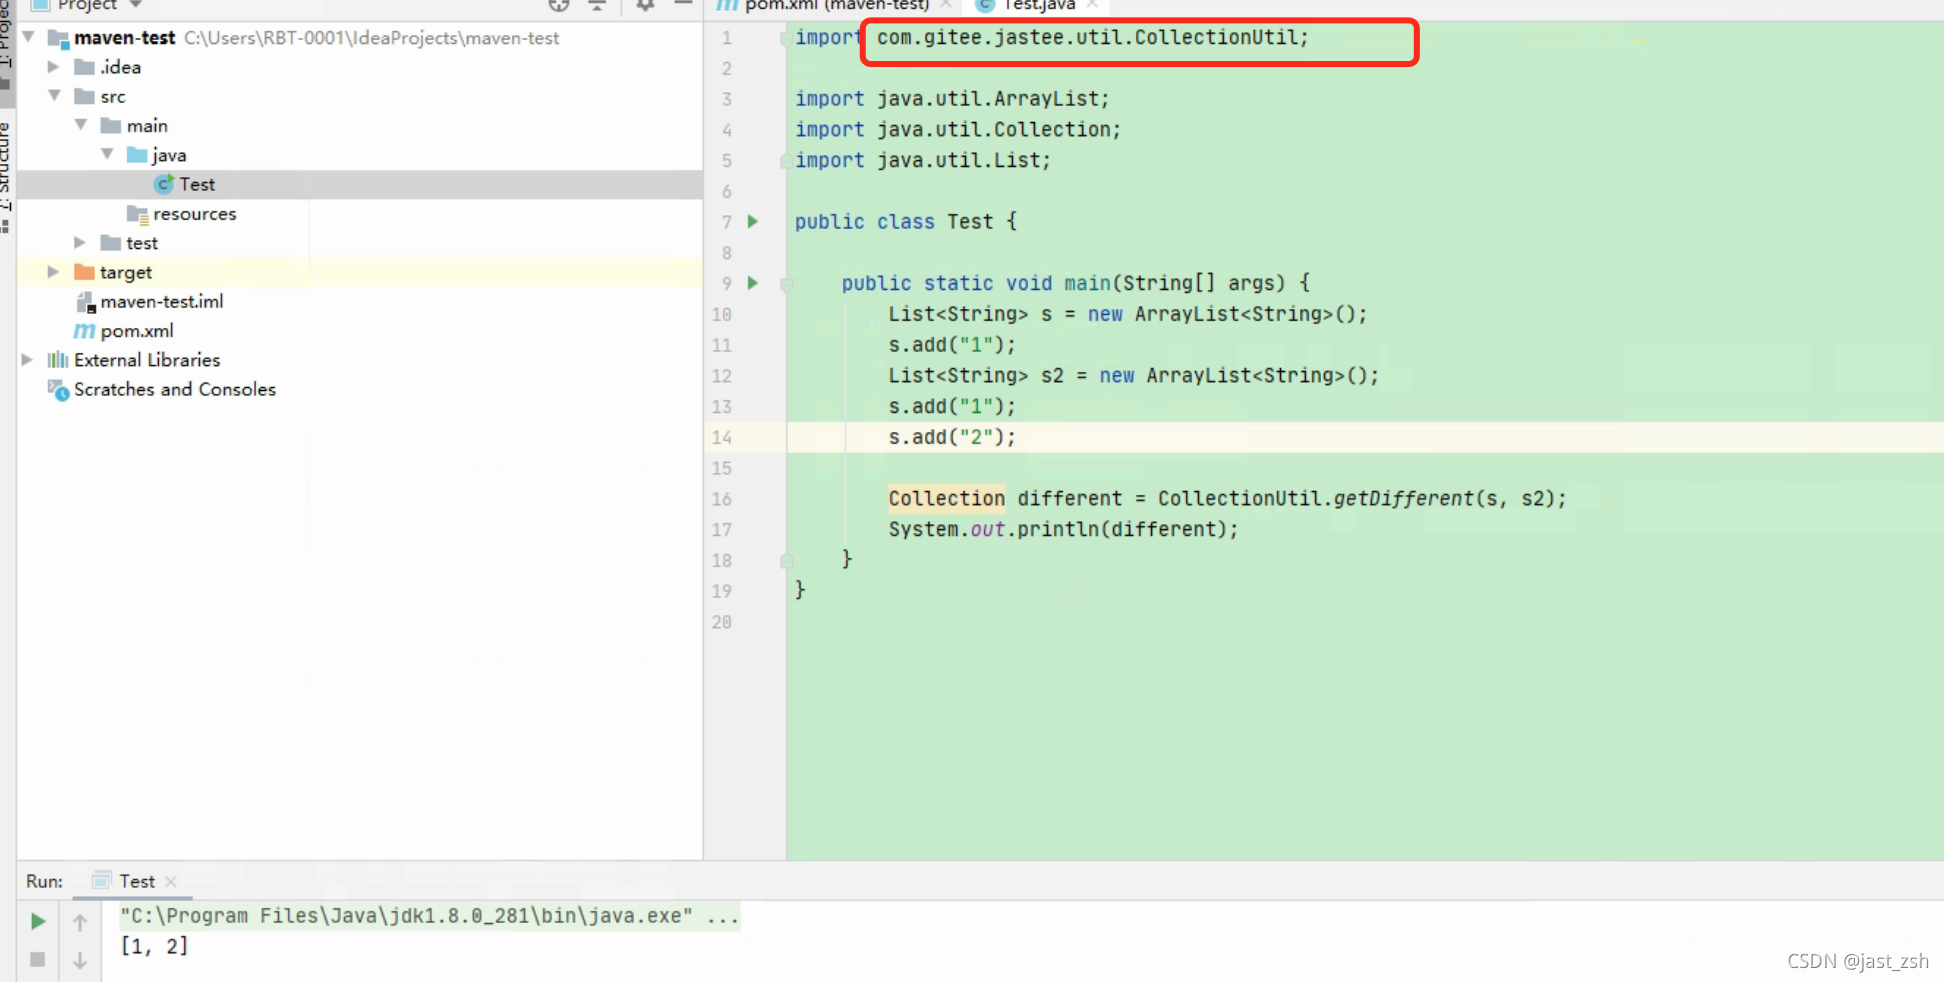1944x982 pixels.
Task: Click the locate/scroll-from-source icon
Action: [559, 5]
